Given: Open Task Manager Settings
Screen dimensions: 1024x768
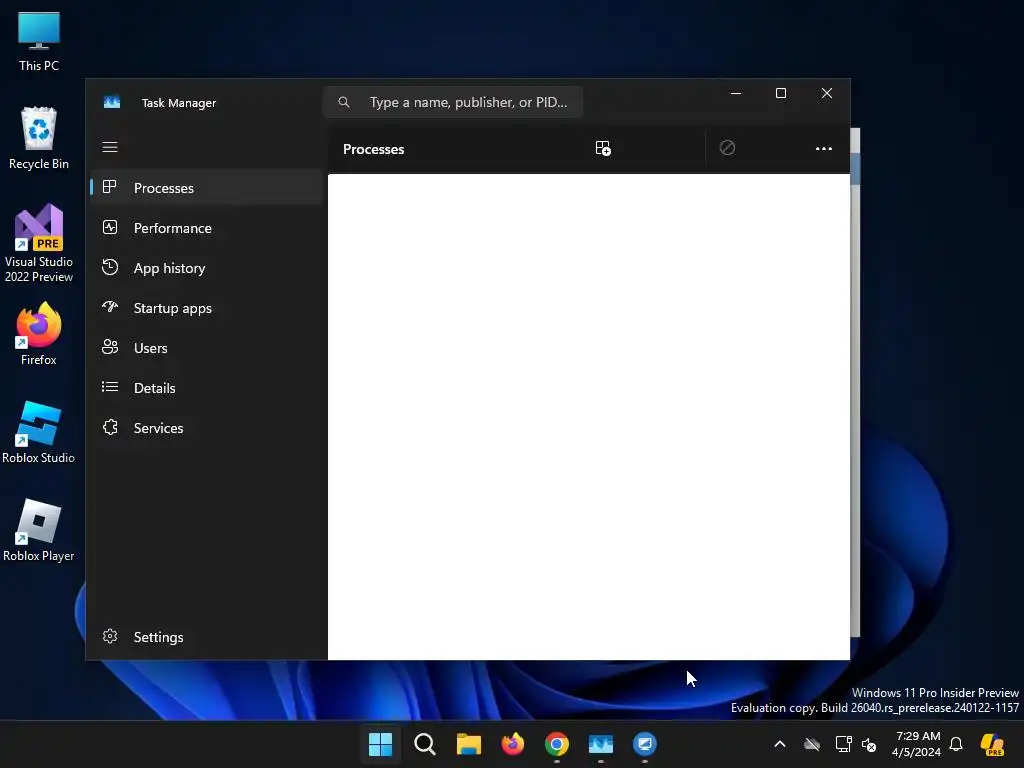Looking at the screenshot, I should tap(206, 637).
